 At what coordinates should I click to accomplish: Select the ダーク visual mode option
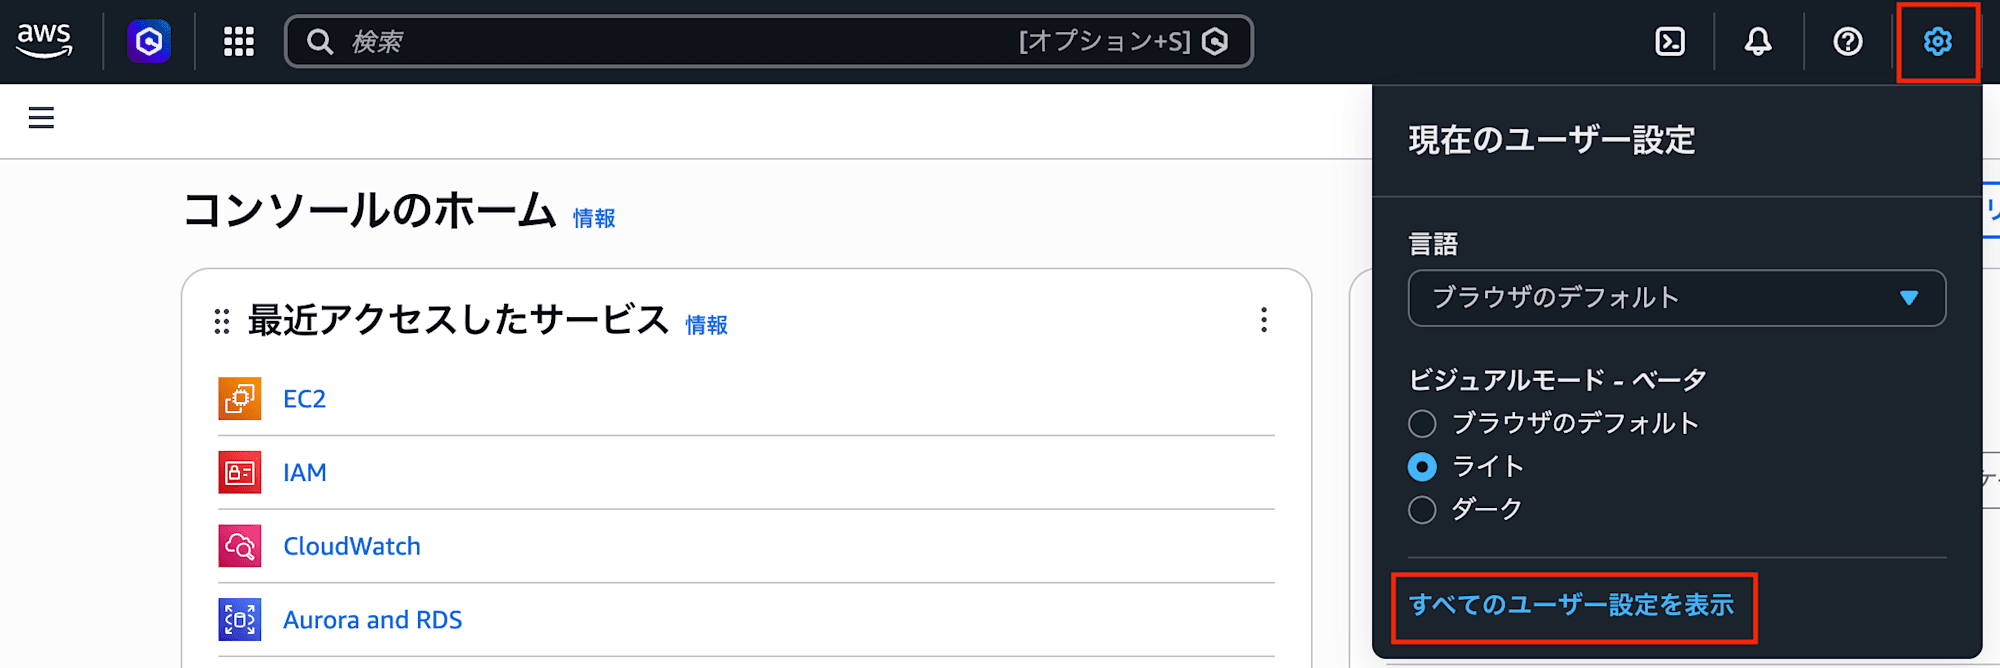[x=1421, y=509]
